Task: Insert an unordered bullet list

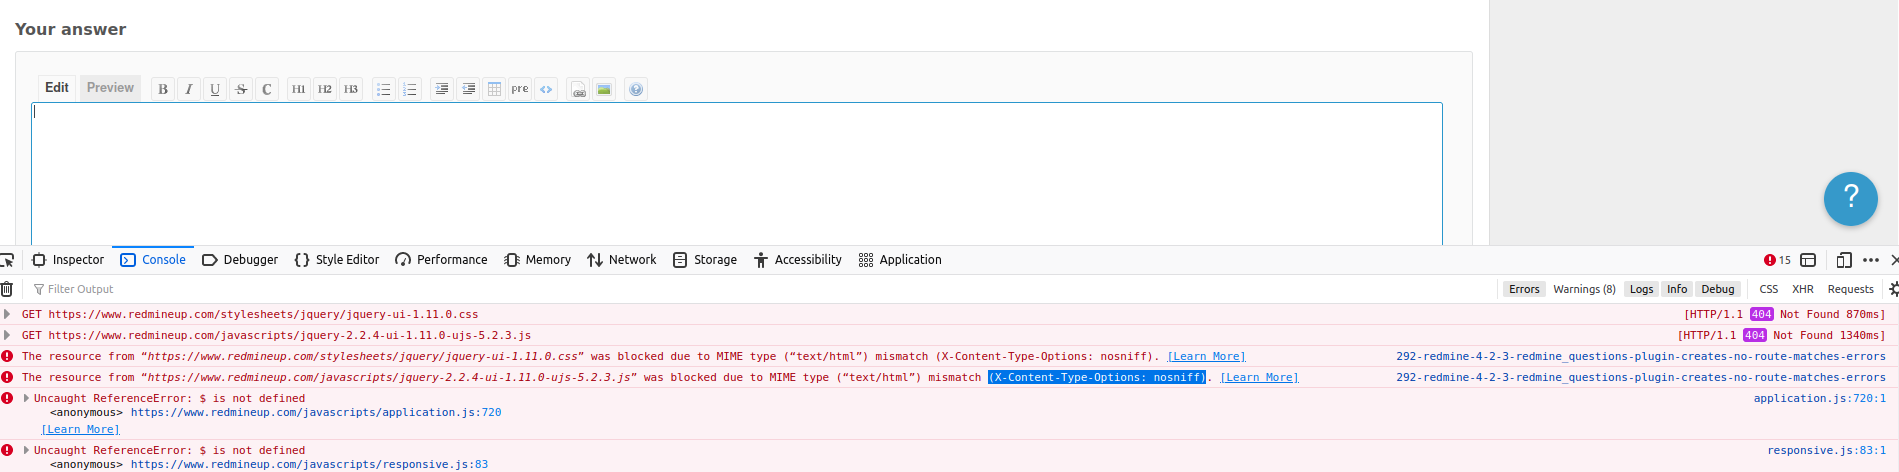Action: (383, 89)
